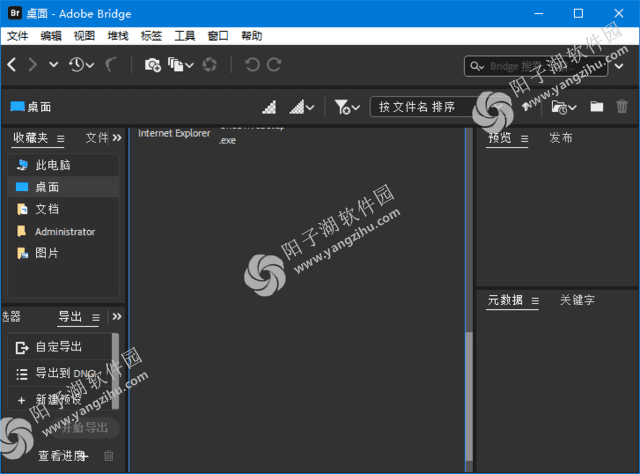
Task: Show more tabs in favorites panel
Action: [117, 138]
